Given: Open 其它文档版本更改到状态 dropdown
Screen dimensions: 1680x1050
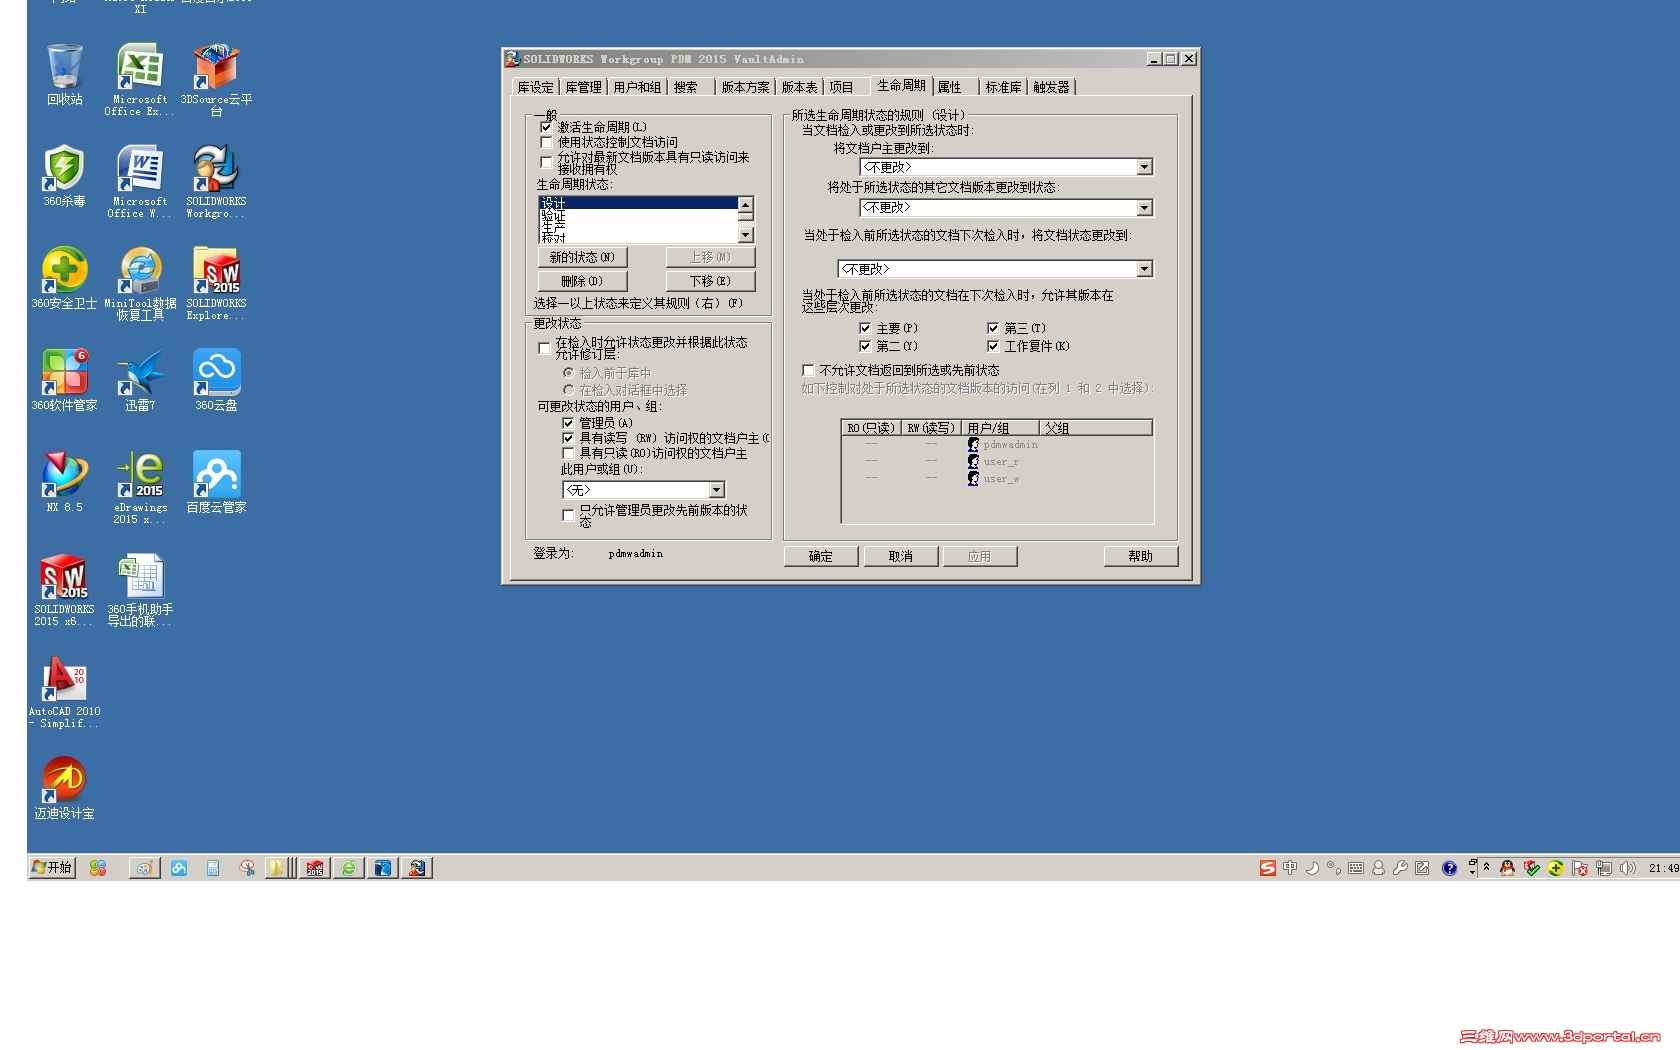Looking at the screenshot, I should coord(1006,208).
